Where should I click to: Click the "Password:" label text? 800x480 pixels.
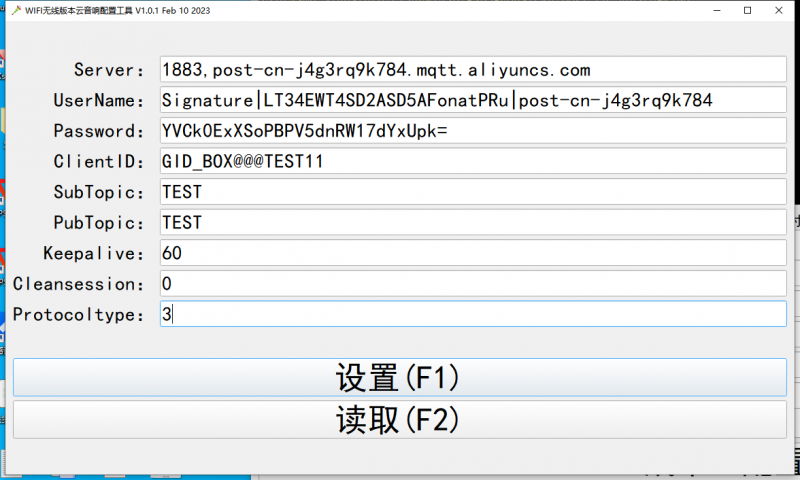tap(99, 131)
